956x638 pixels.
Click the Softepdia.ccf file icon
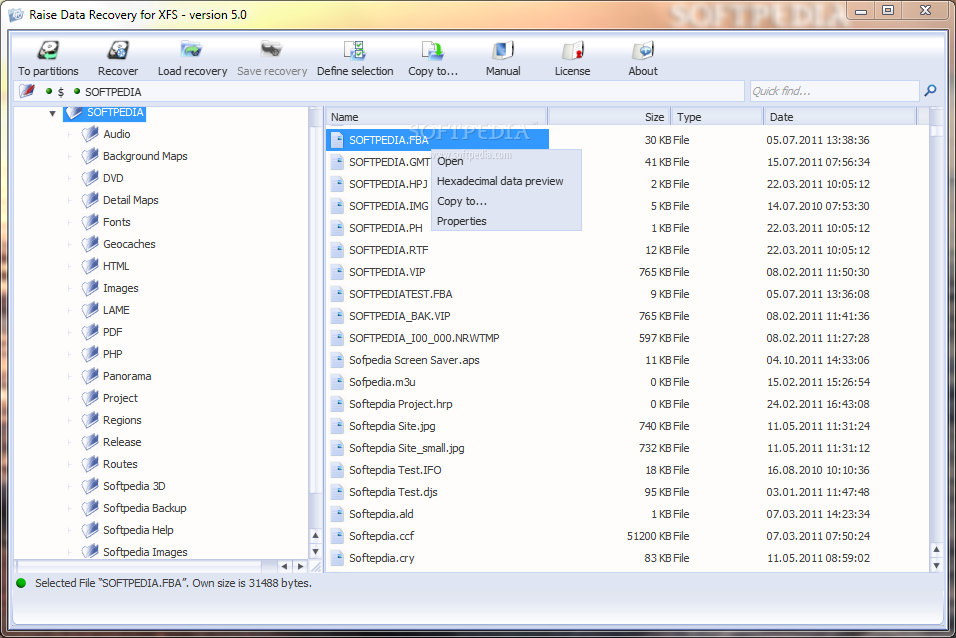tap(337, 536)
